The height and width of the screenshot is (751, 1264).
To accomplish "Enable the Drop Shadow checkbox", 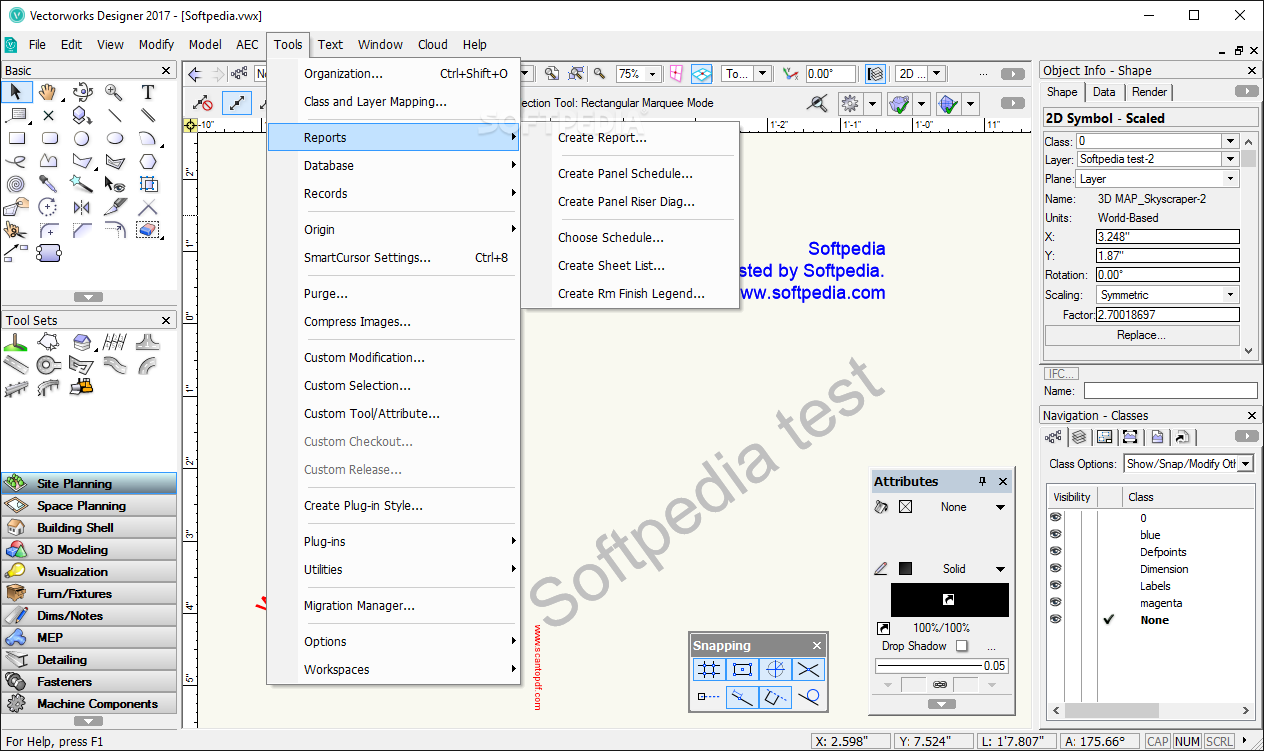I will 962,646.
